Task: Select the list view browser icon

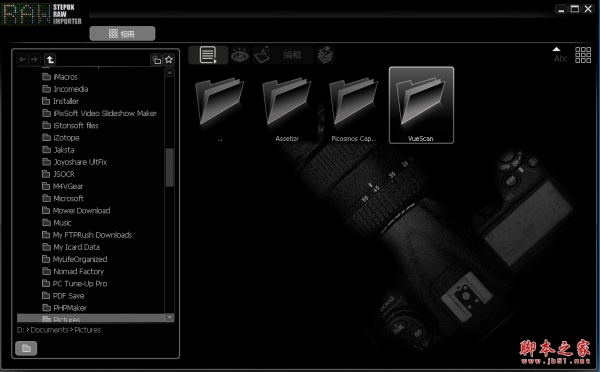Action: (208, 55)
